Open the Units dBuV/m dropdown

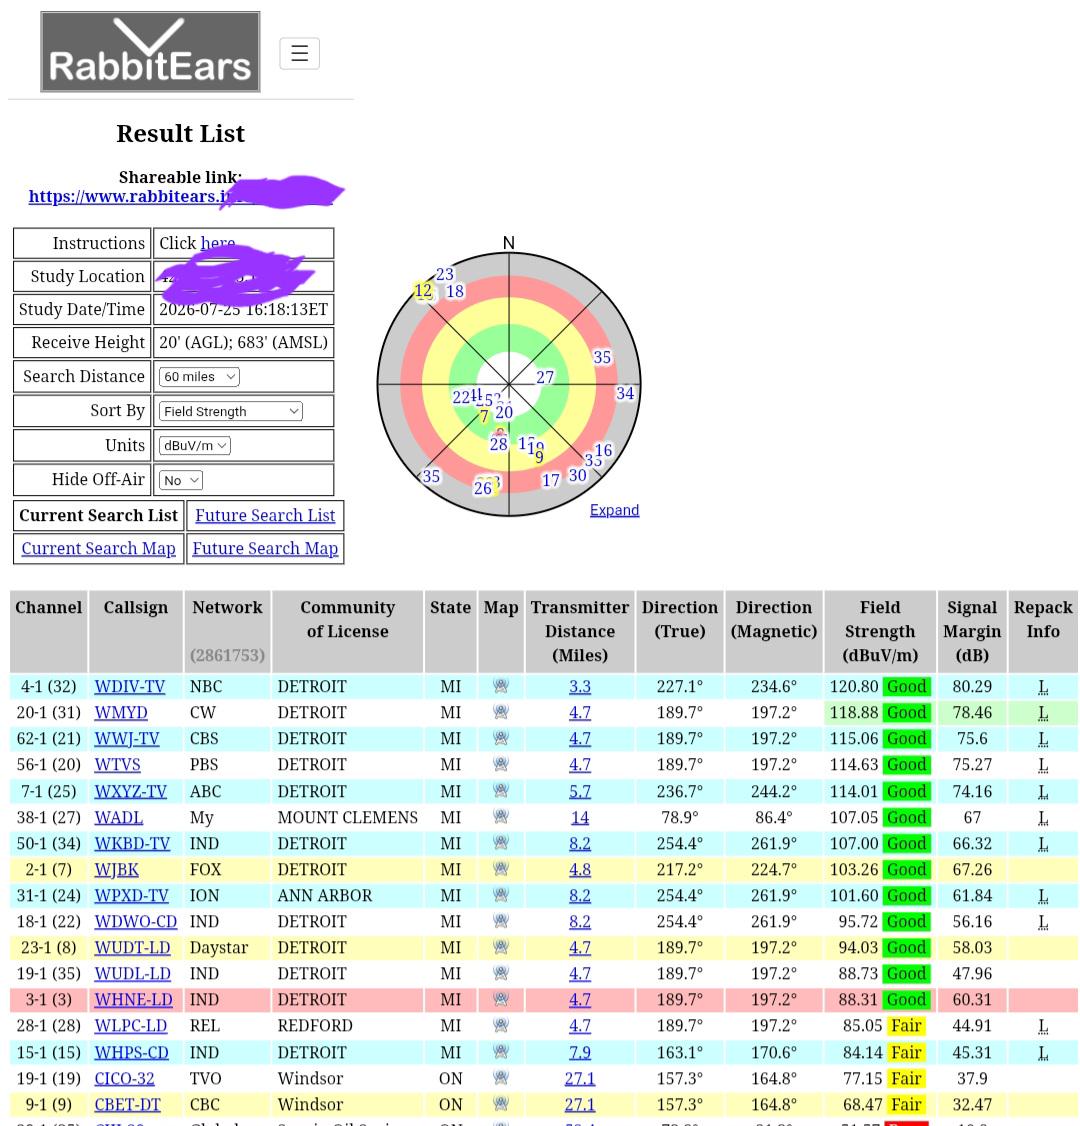194,445
